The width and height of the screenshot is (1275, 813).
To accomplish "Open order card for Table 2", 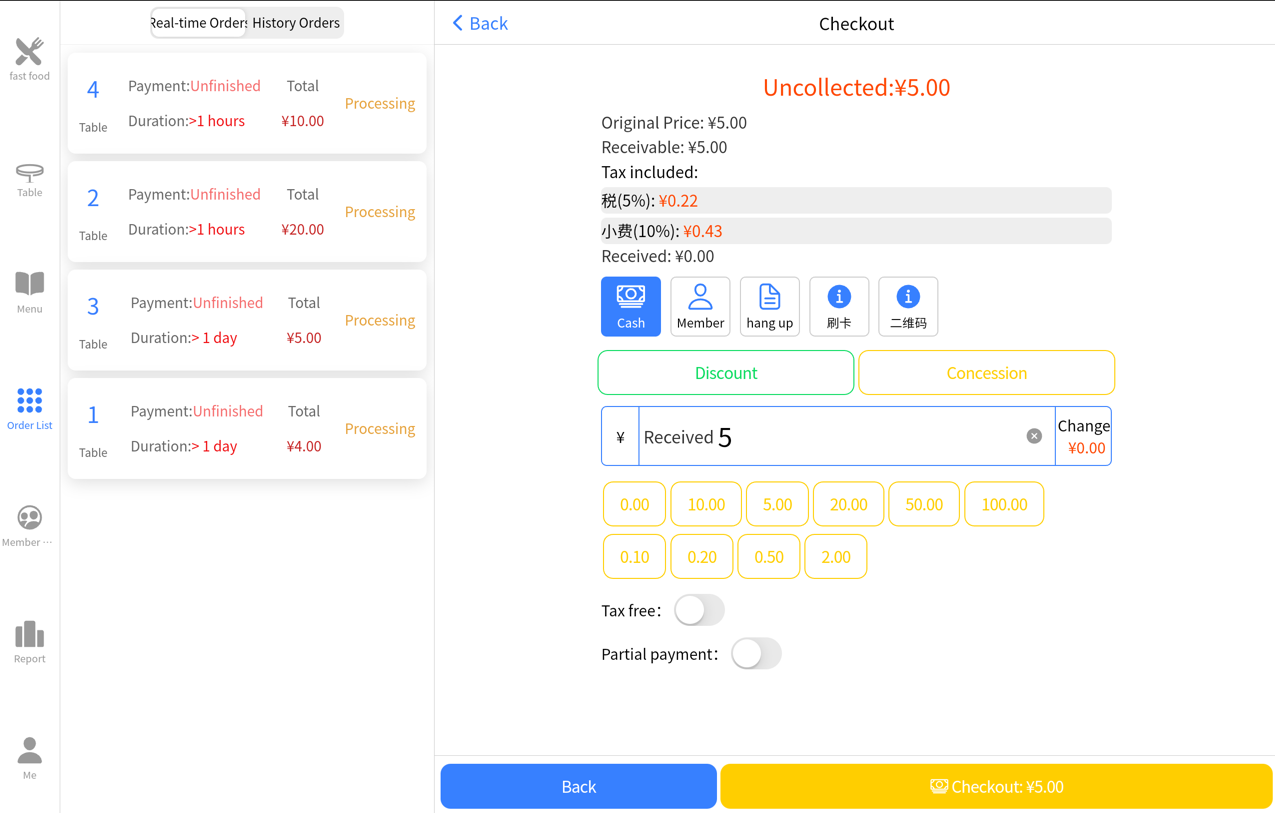I will click(x=247, y=211).
